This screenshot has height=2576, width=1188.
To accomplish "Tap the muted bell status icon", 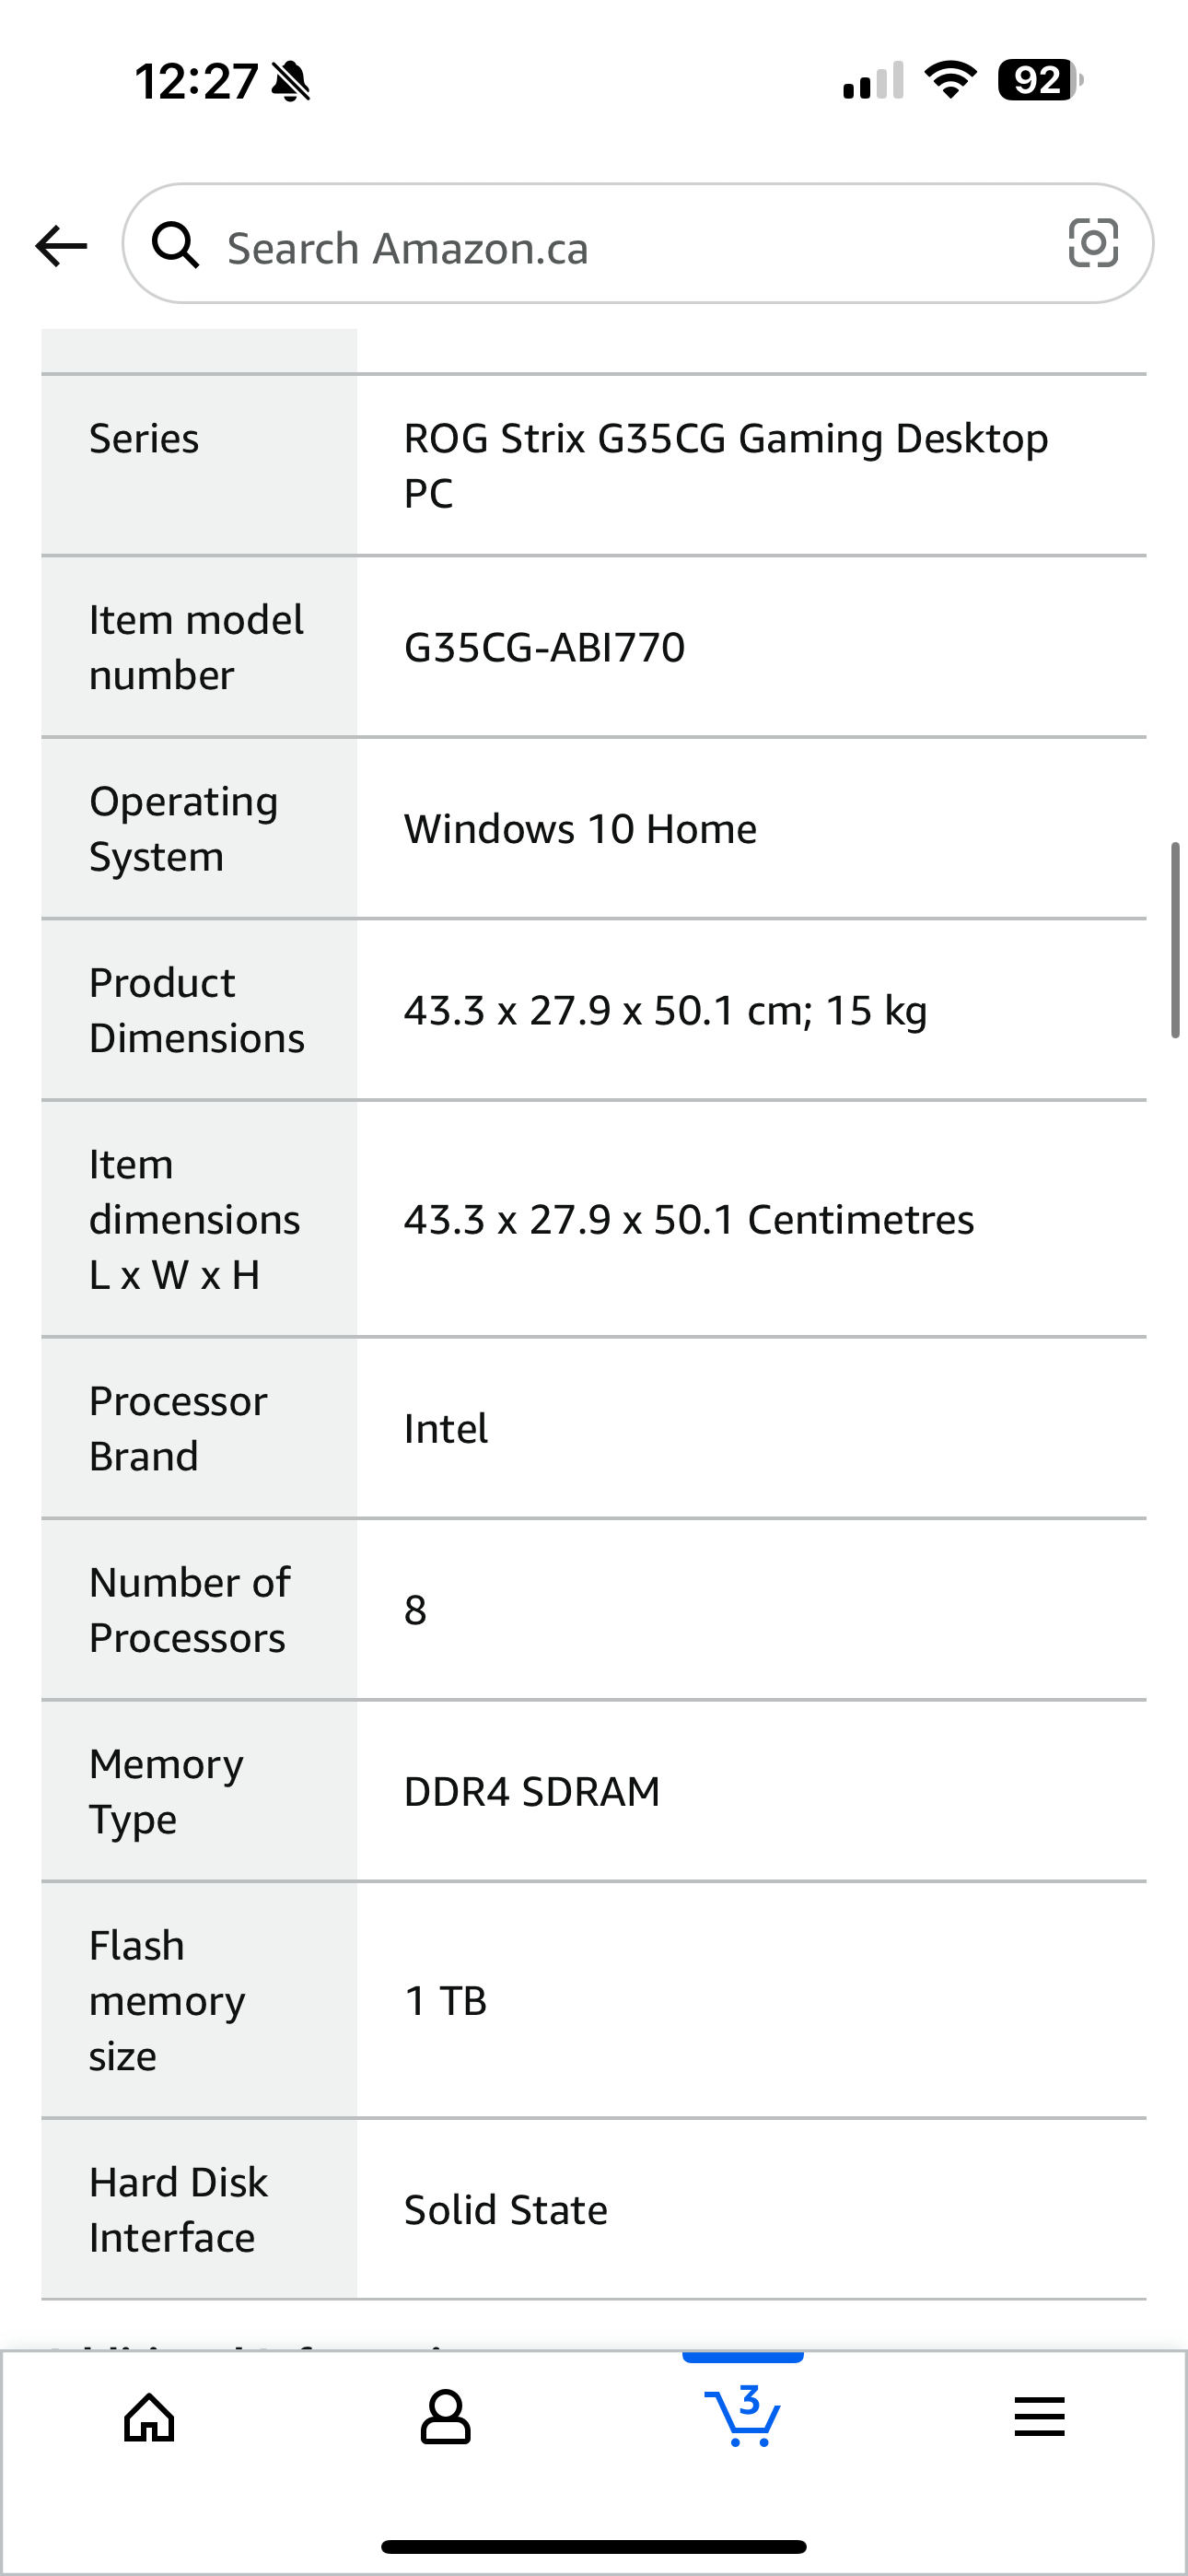I will (291, 81).
